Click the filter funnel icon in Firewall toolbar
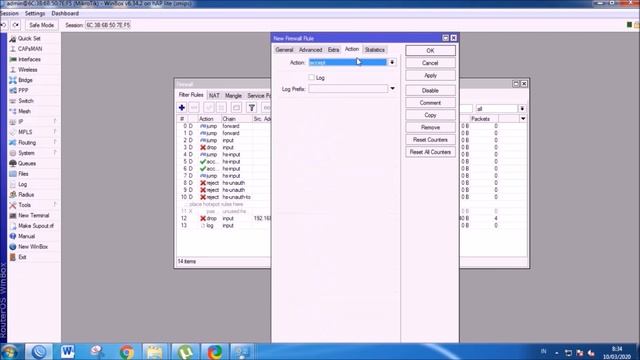640x360 pixels. point(252,108)
